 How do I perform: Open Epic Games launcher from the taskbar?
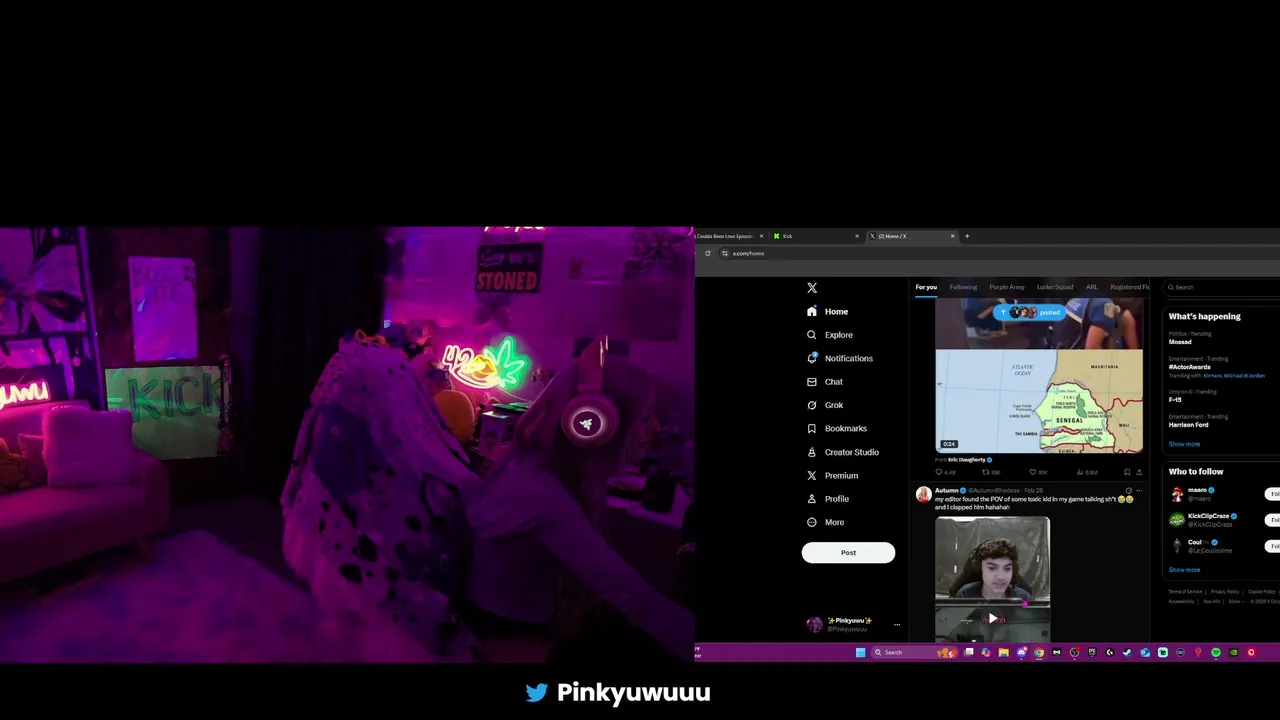1092,653
